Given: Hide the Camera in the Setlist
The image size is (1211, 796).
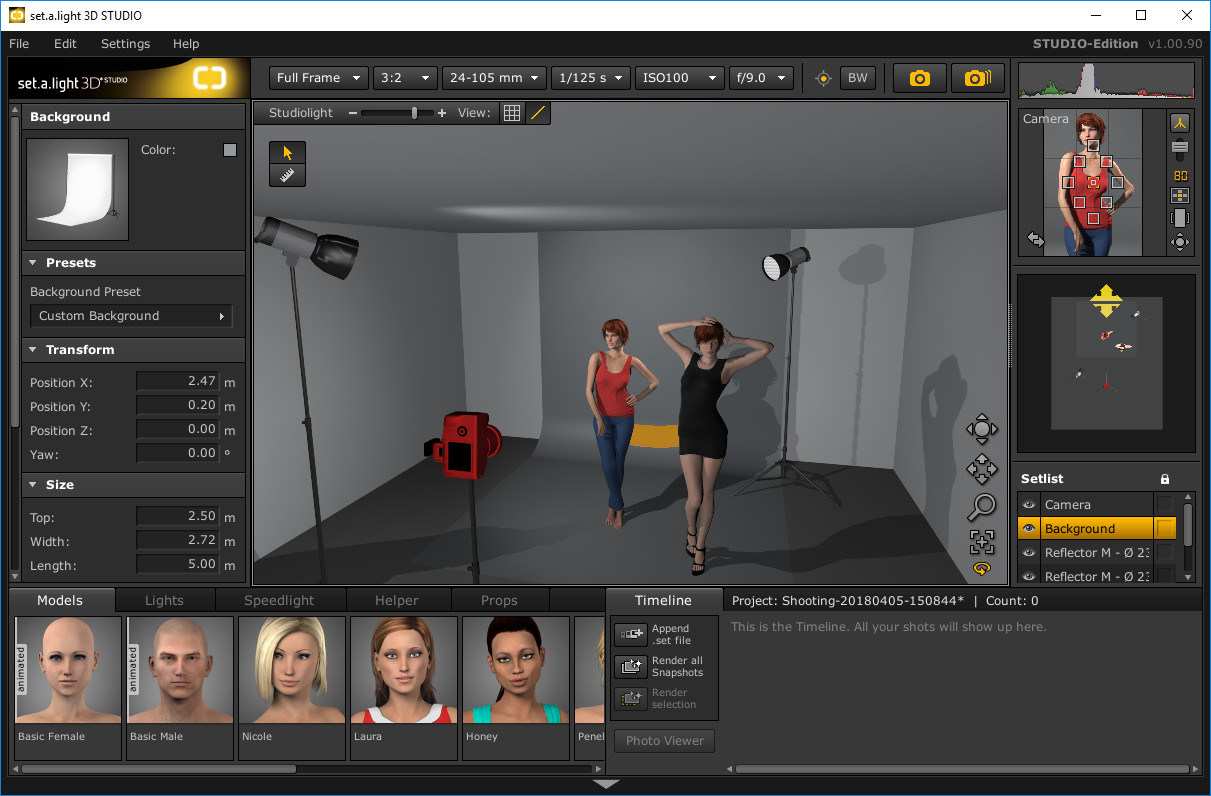Looking at the screenshot, I should point(1029,505).
